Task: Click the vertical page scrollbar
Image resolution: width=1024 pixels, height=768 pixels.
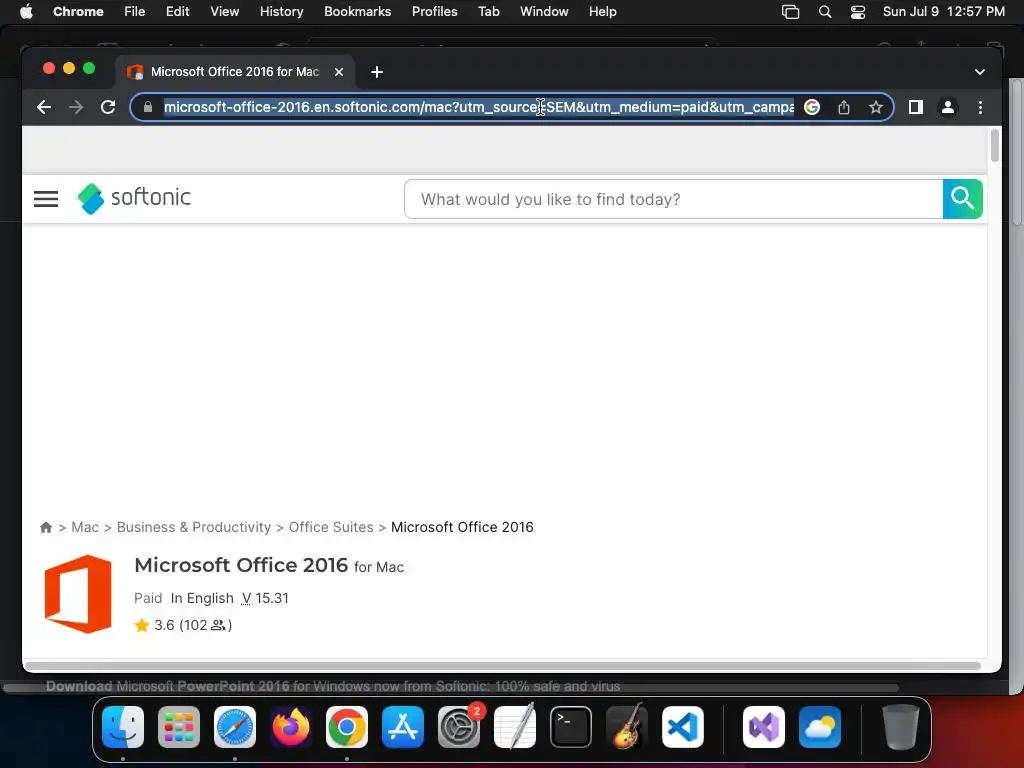Action: (x=995, y=145)
